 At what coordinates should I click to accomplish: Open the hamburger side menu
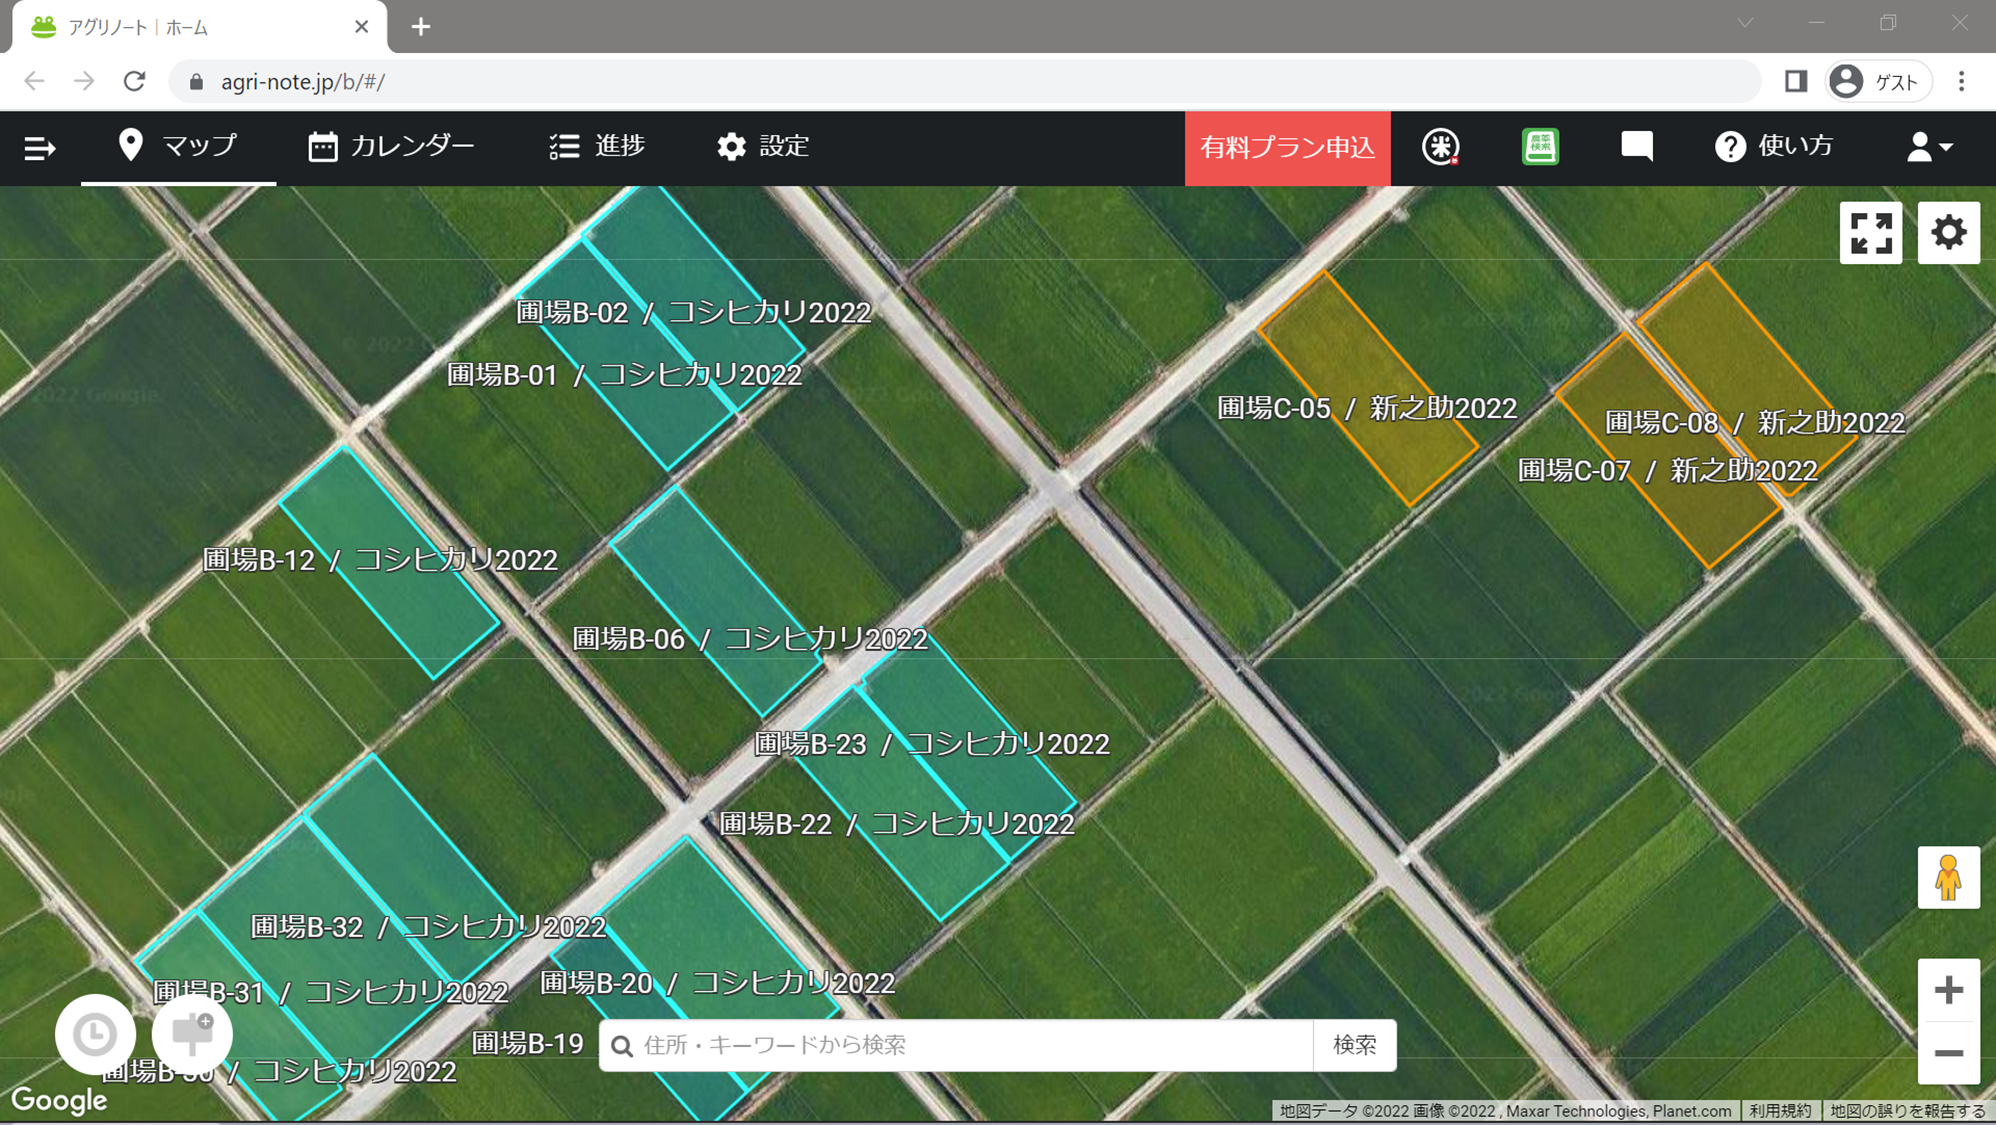(40, 148)
